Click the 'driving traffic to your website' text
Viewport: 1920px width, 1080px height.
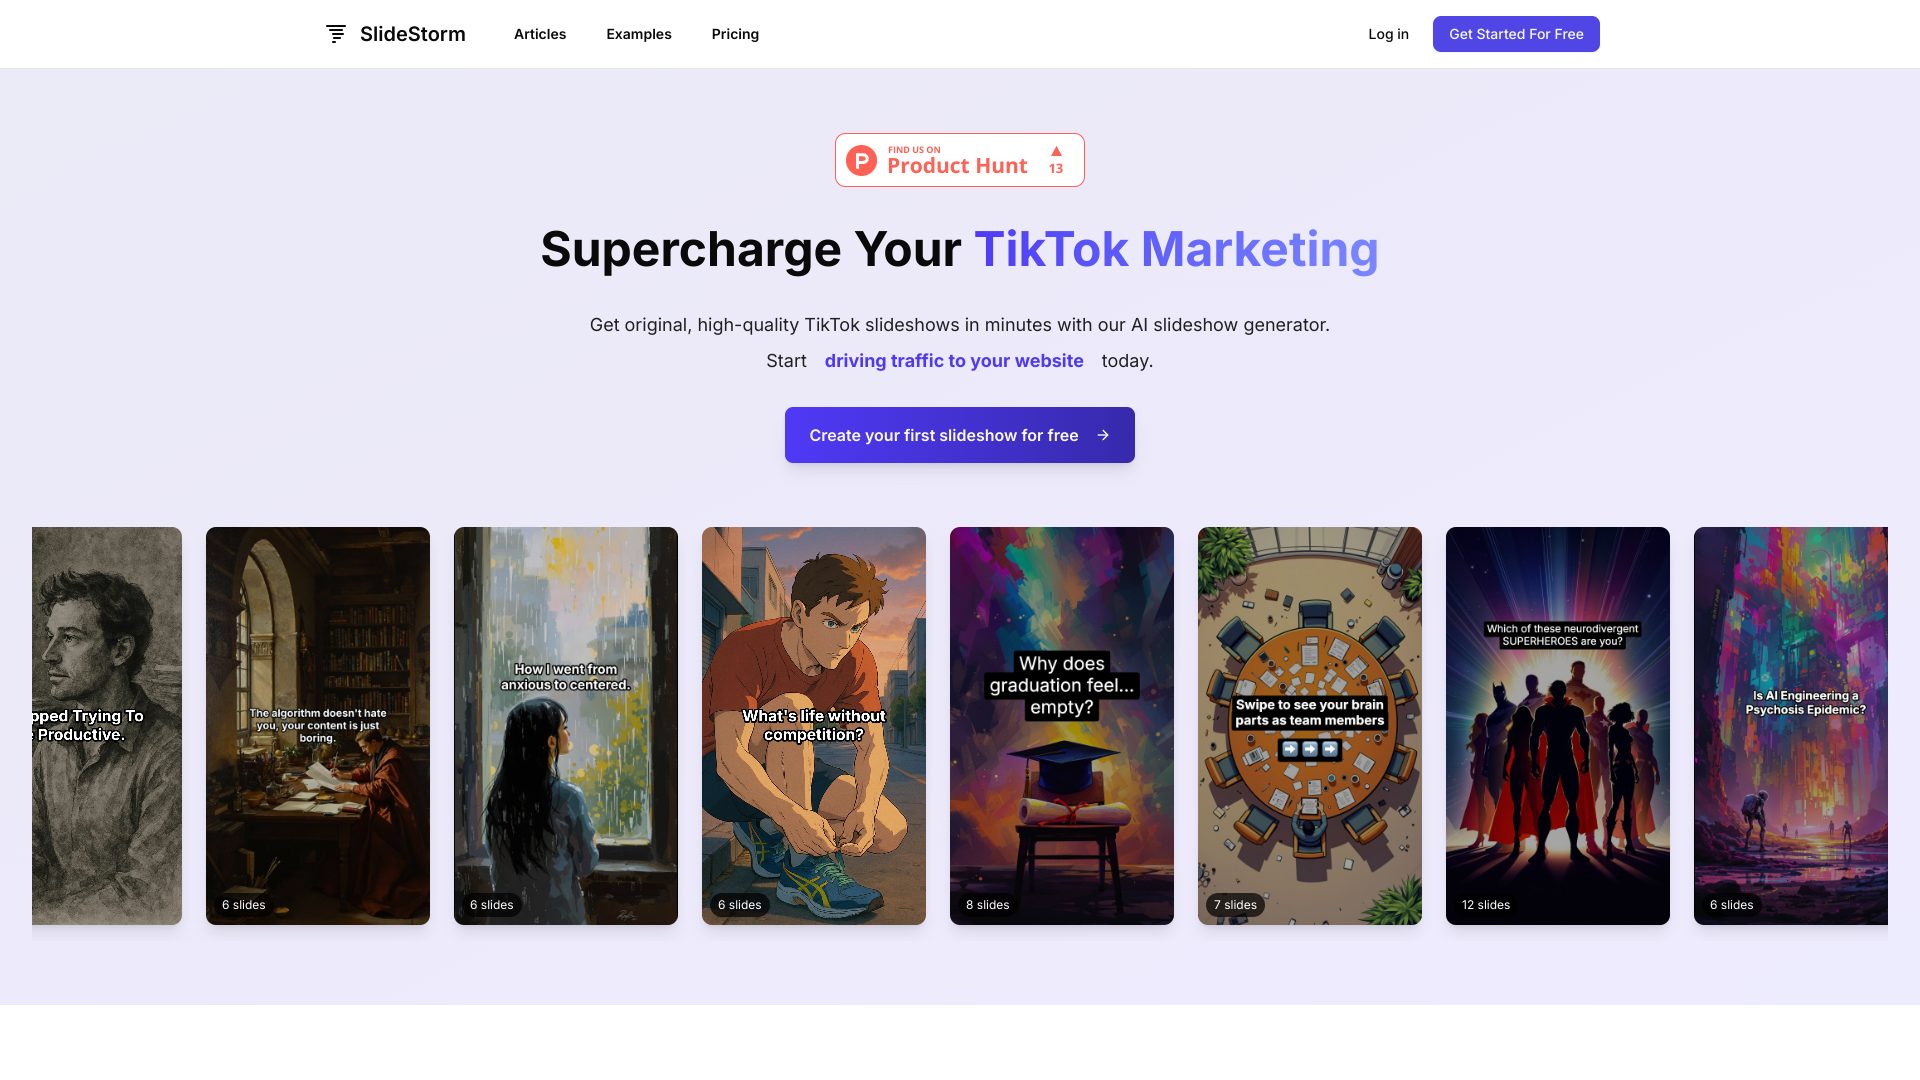(x=954, y=361)
